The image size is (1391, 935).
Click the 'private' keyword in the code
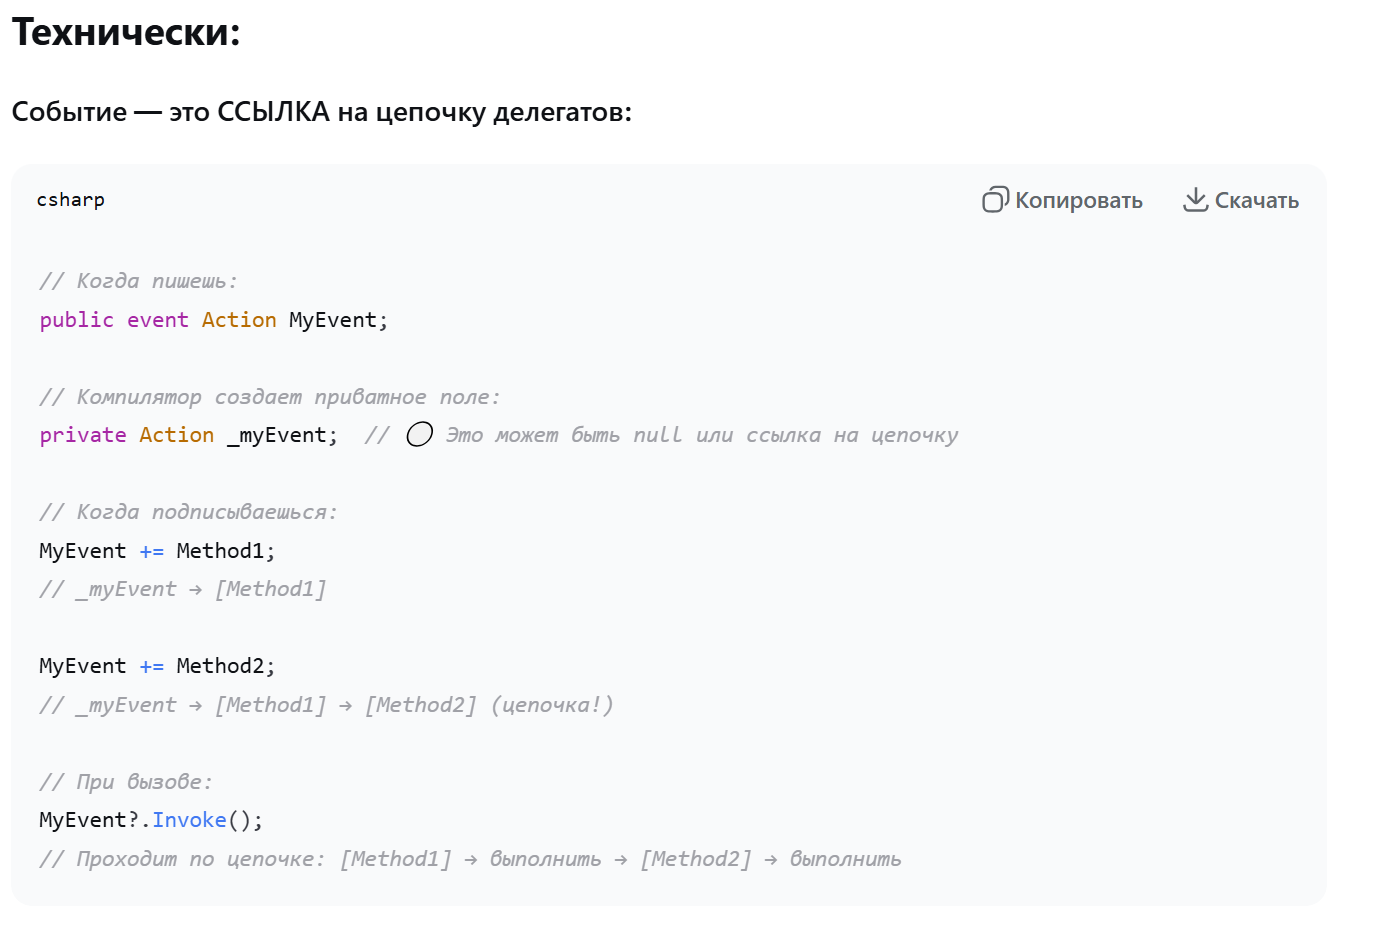83,435
